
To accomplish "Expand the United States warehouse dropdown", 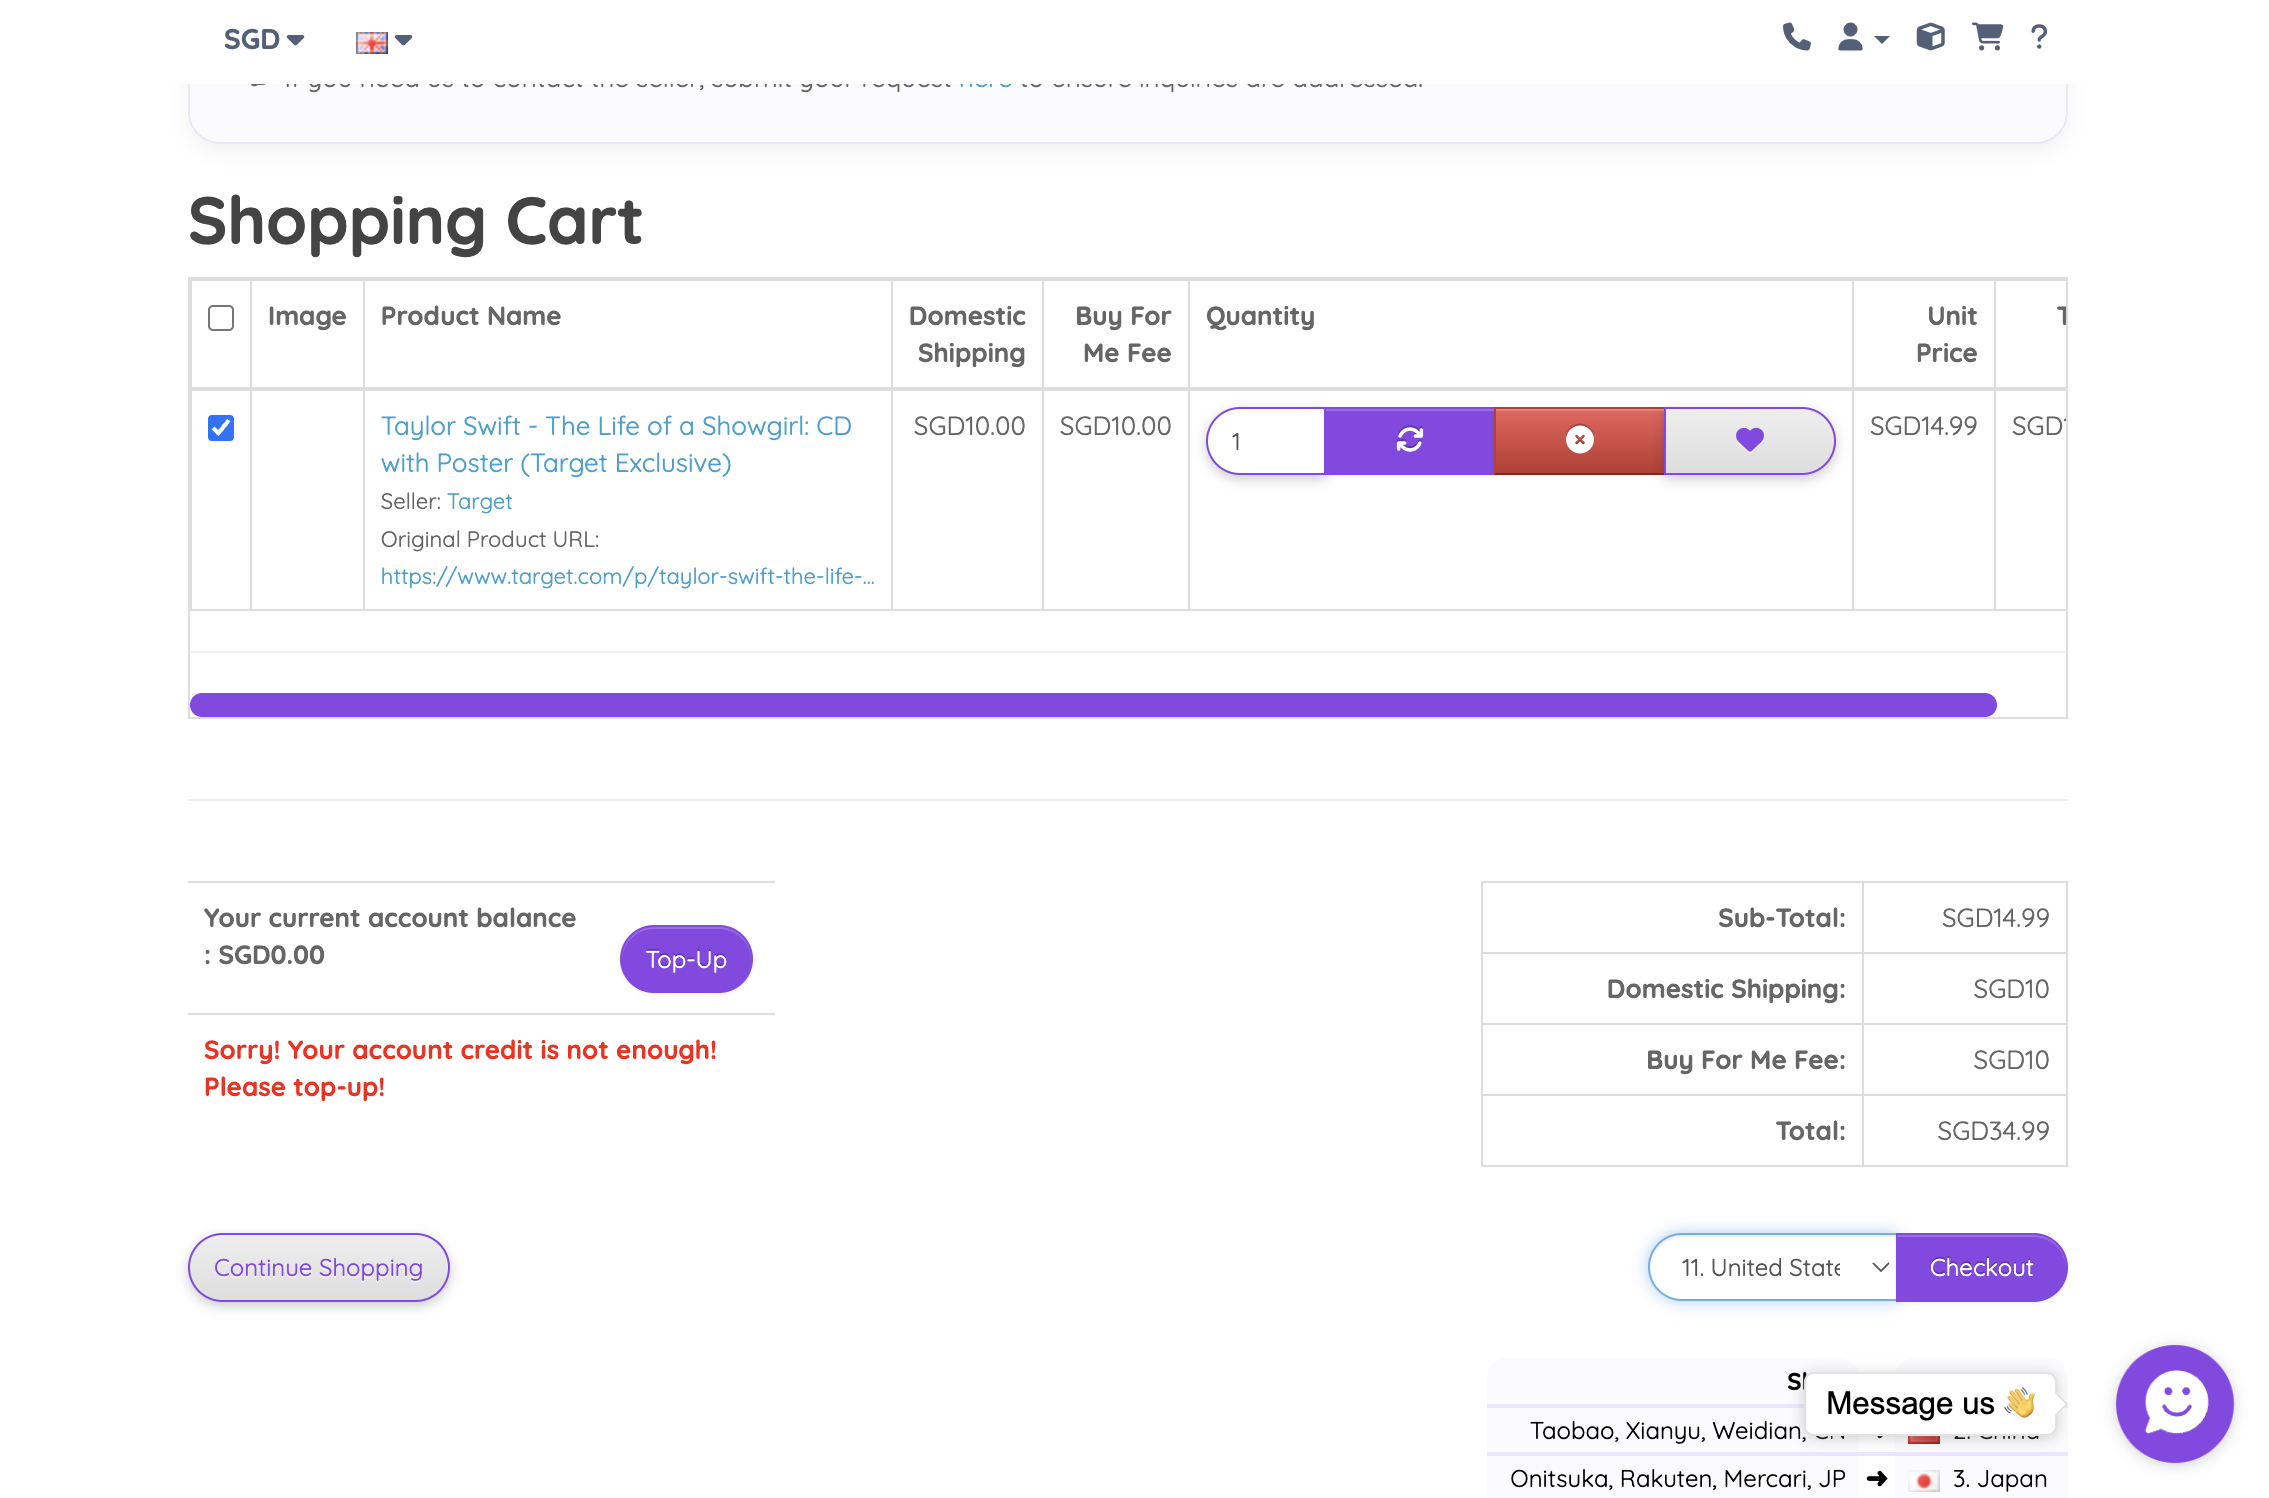I will tap(1772, 1267).
